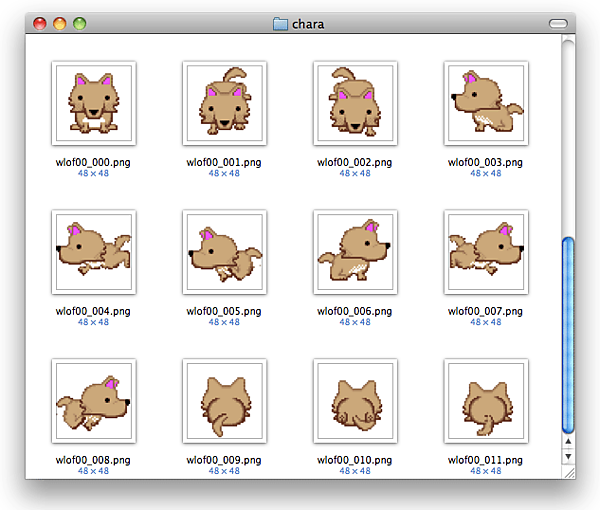The height and width of the screenshot is (510, 600).
Task: Click the wlof00_006.png filename label
Action: coord(355,311)
